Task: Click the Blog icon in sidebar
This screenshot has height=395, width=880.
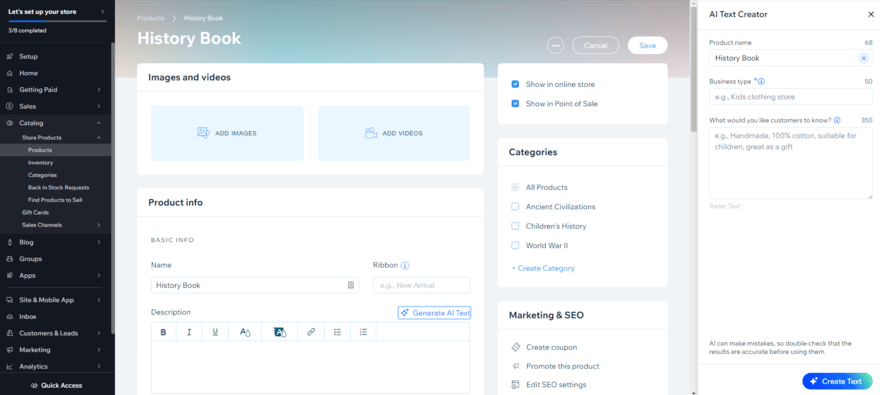Action: point(10,242)
